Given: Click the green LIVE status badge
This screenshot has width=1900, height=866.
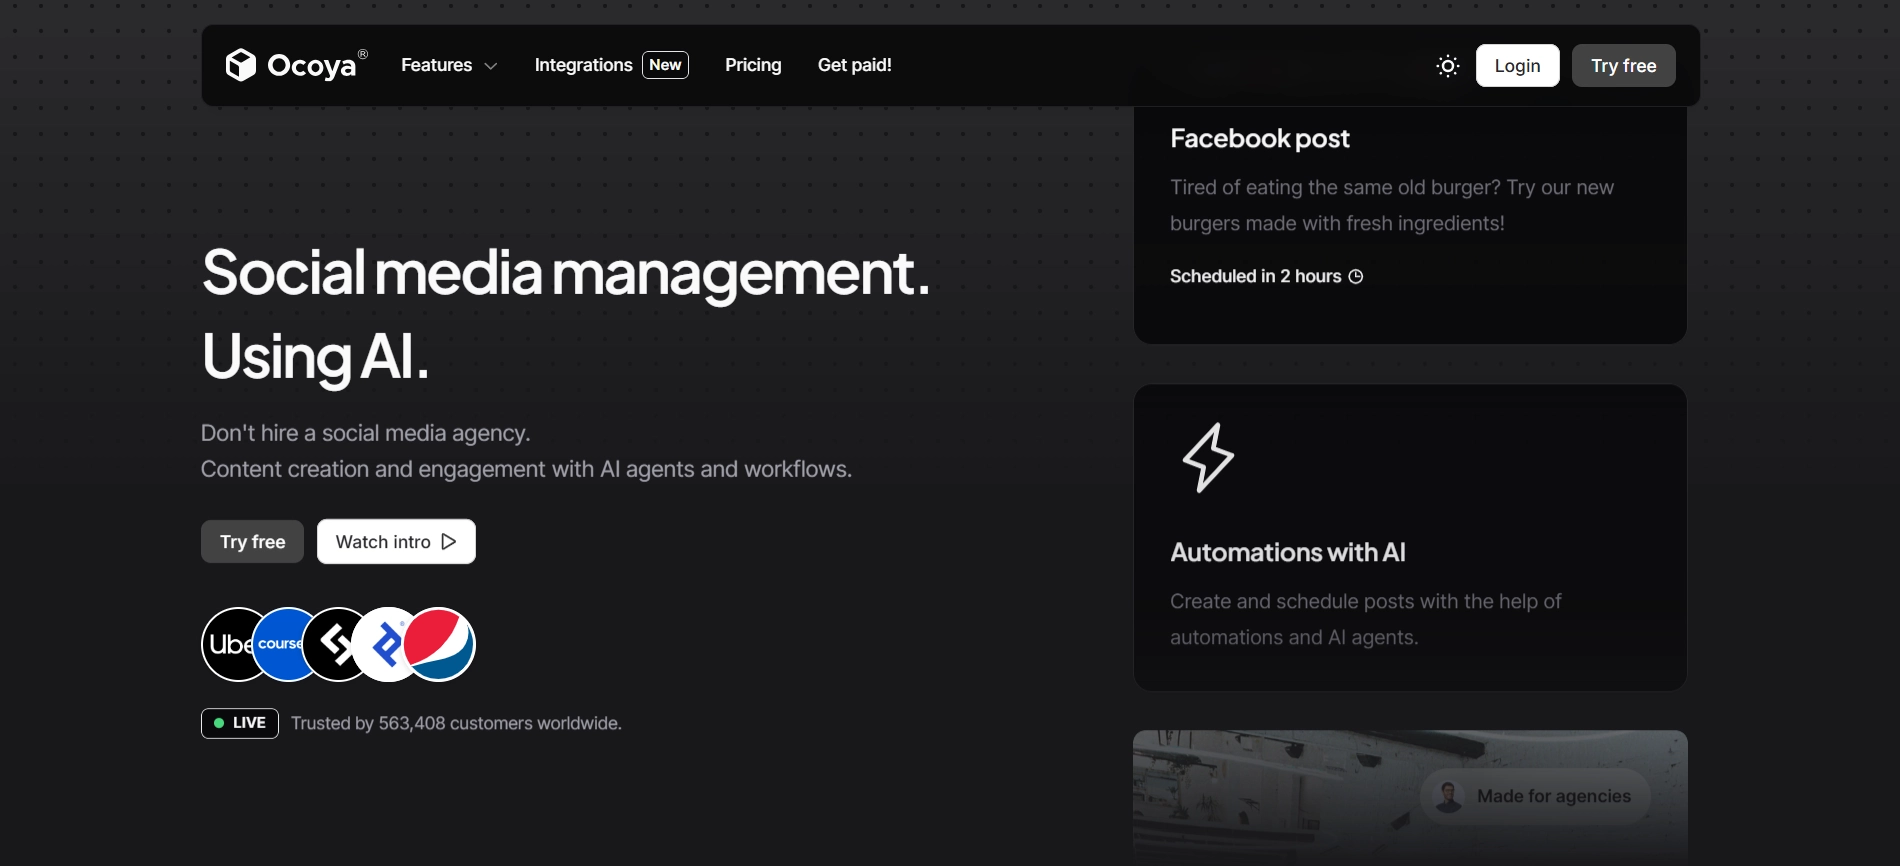Looking at the screenshot, I should 240,723.
